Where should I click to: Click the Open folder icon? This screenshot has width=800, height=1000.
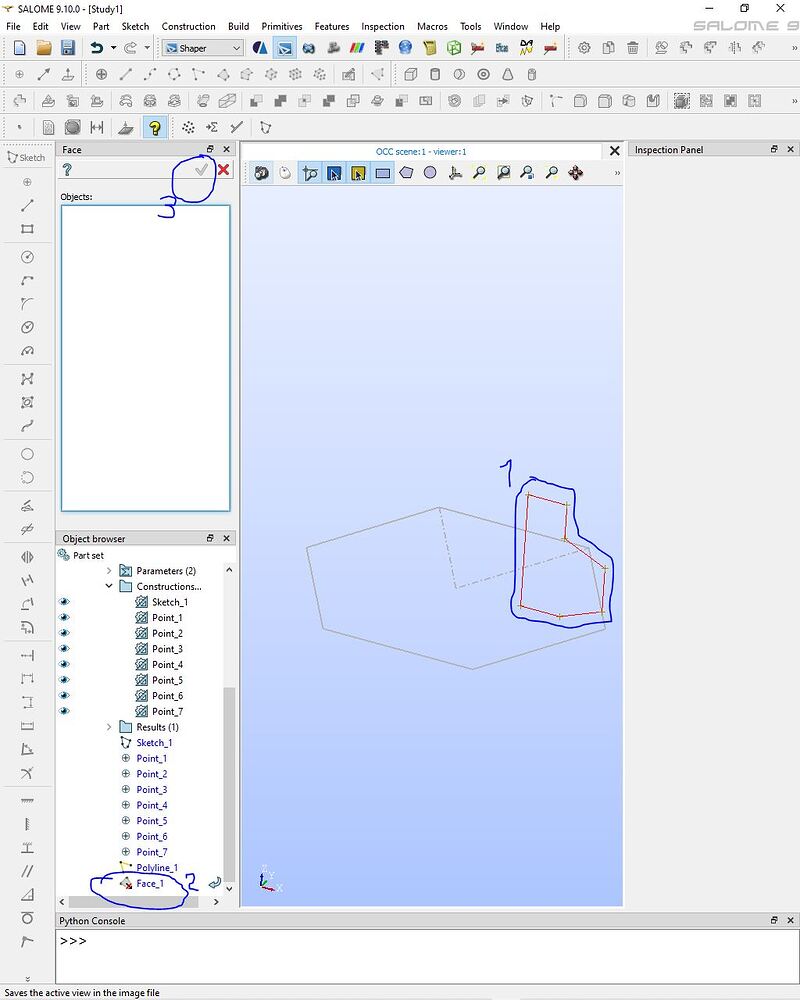click(43, 48)
